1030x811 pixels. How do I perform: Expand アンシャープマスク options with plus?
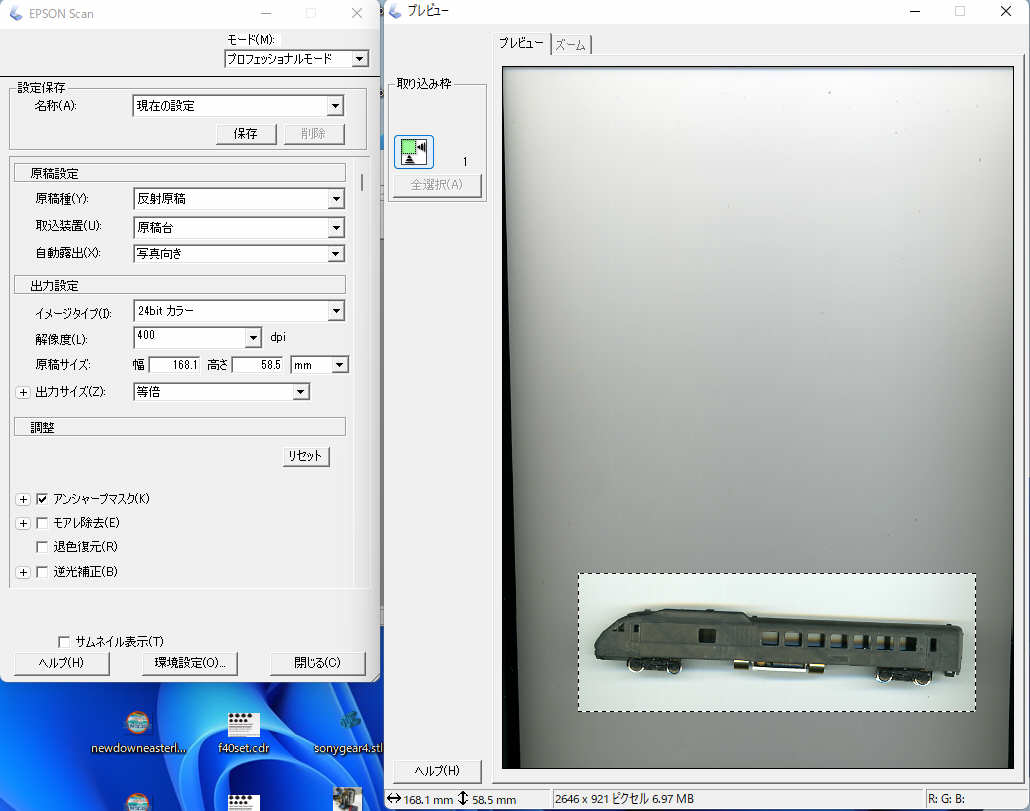(23, 500)
